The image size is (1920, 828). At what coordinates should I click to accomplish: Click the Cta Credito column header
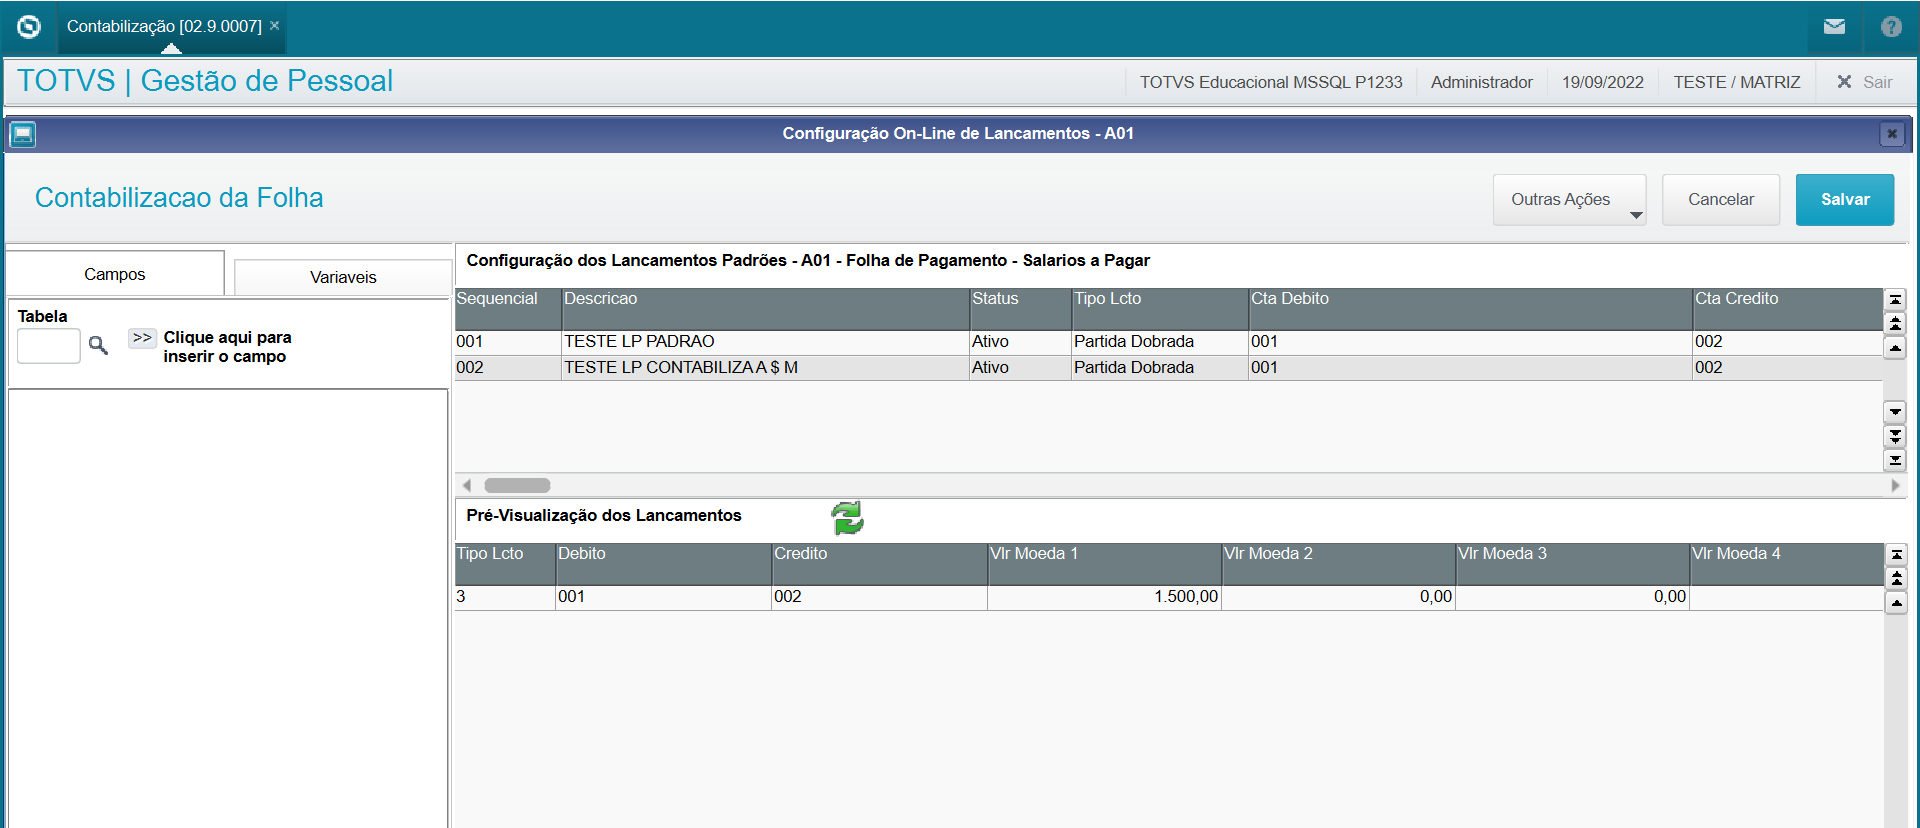pyautogui.click(x=1788, y=309)
